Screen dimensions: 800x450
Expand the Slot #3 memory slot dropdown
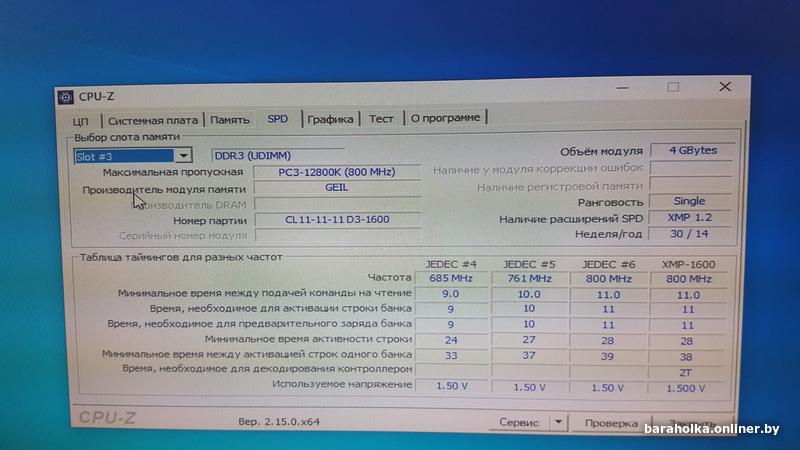click(x=183, y=156)
